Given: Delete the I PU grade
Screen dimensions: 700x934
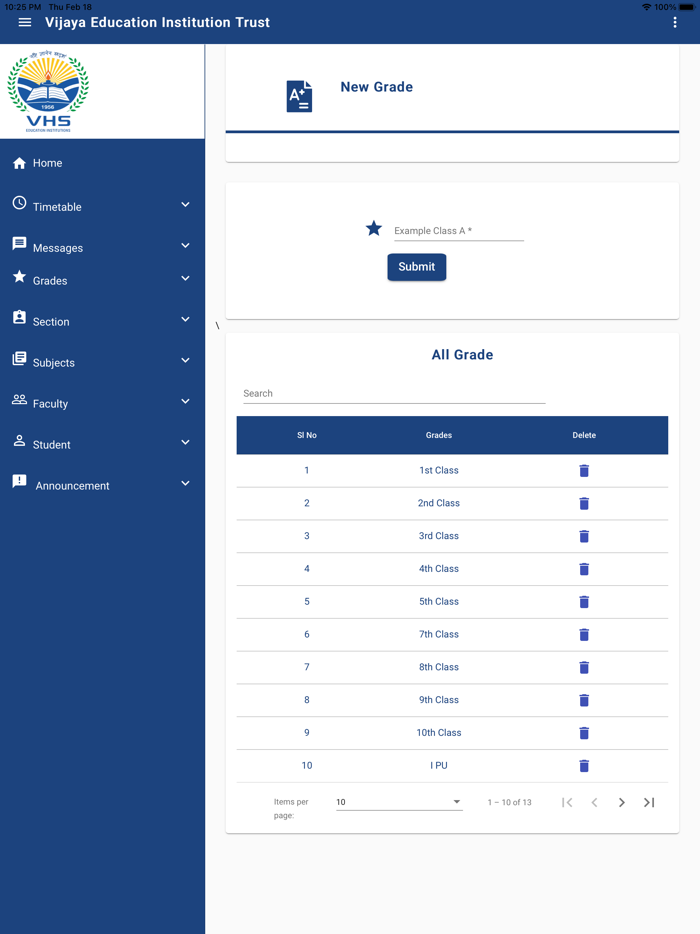Looking at the screenshot, I should tap(584, 765).
